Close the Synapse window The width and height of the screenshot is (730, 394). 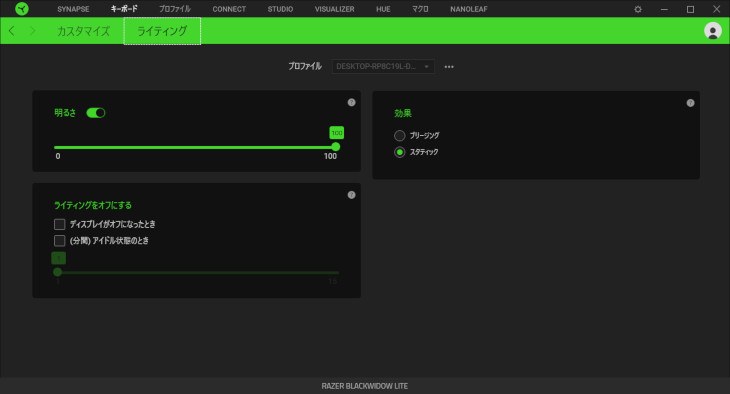(x=716, y=9)
